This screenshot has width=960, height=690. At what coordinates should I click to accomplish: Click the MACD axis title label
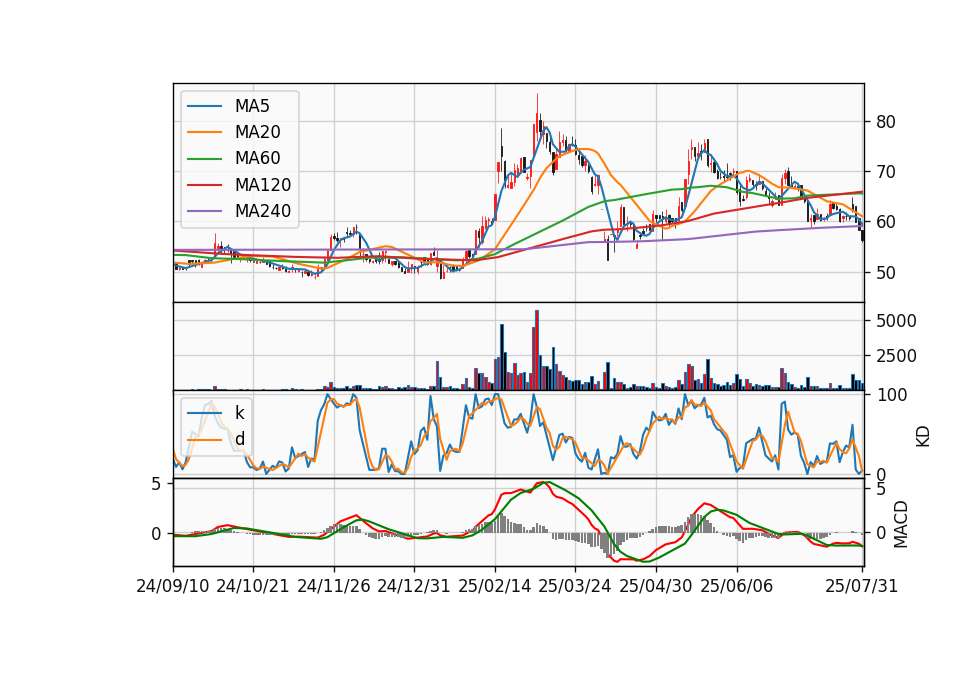tap(901, 525)
